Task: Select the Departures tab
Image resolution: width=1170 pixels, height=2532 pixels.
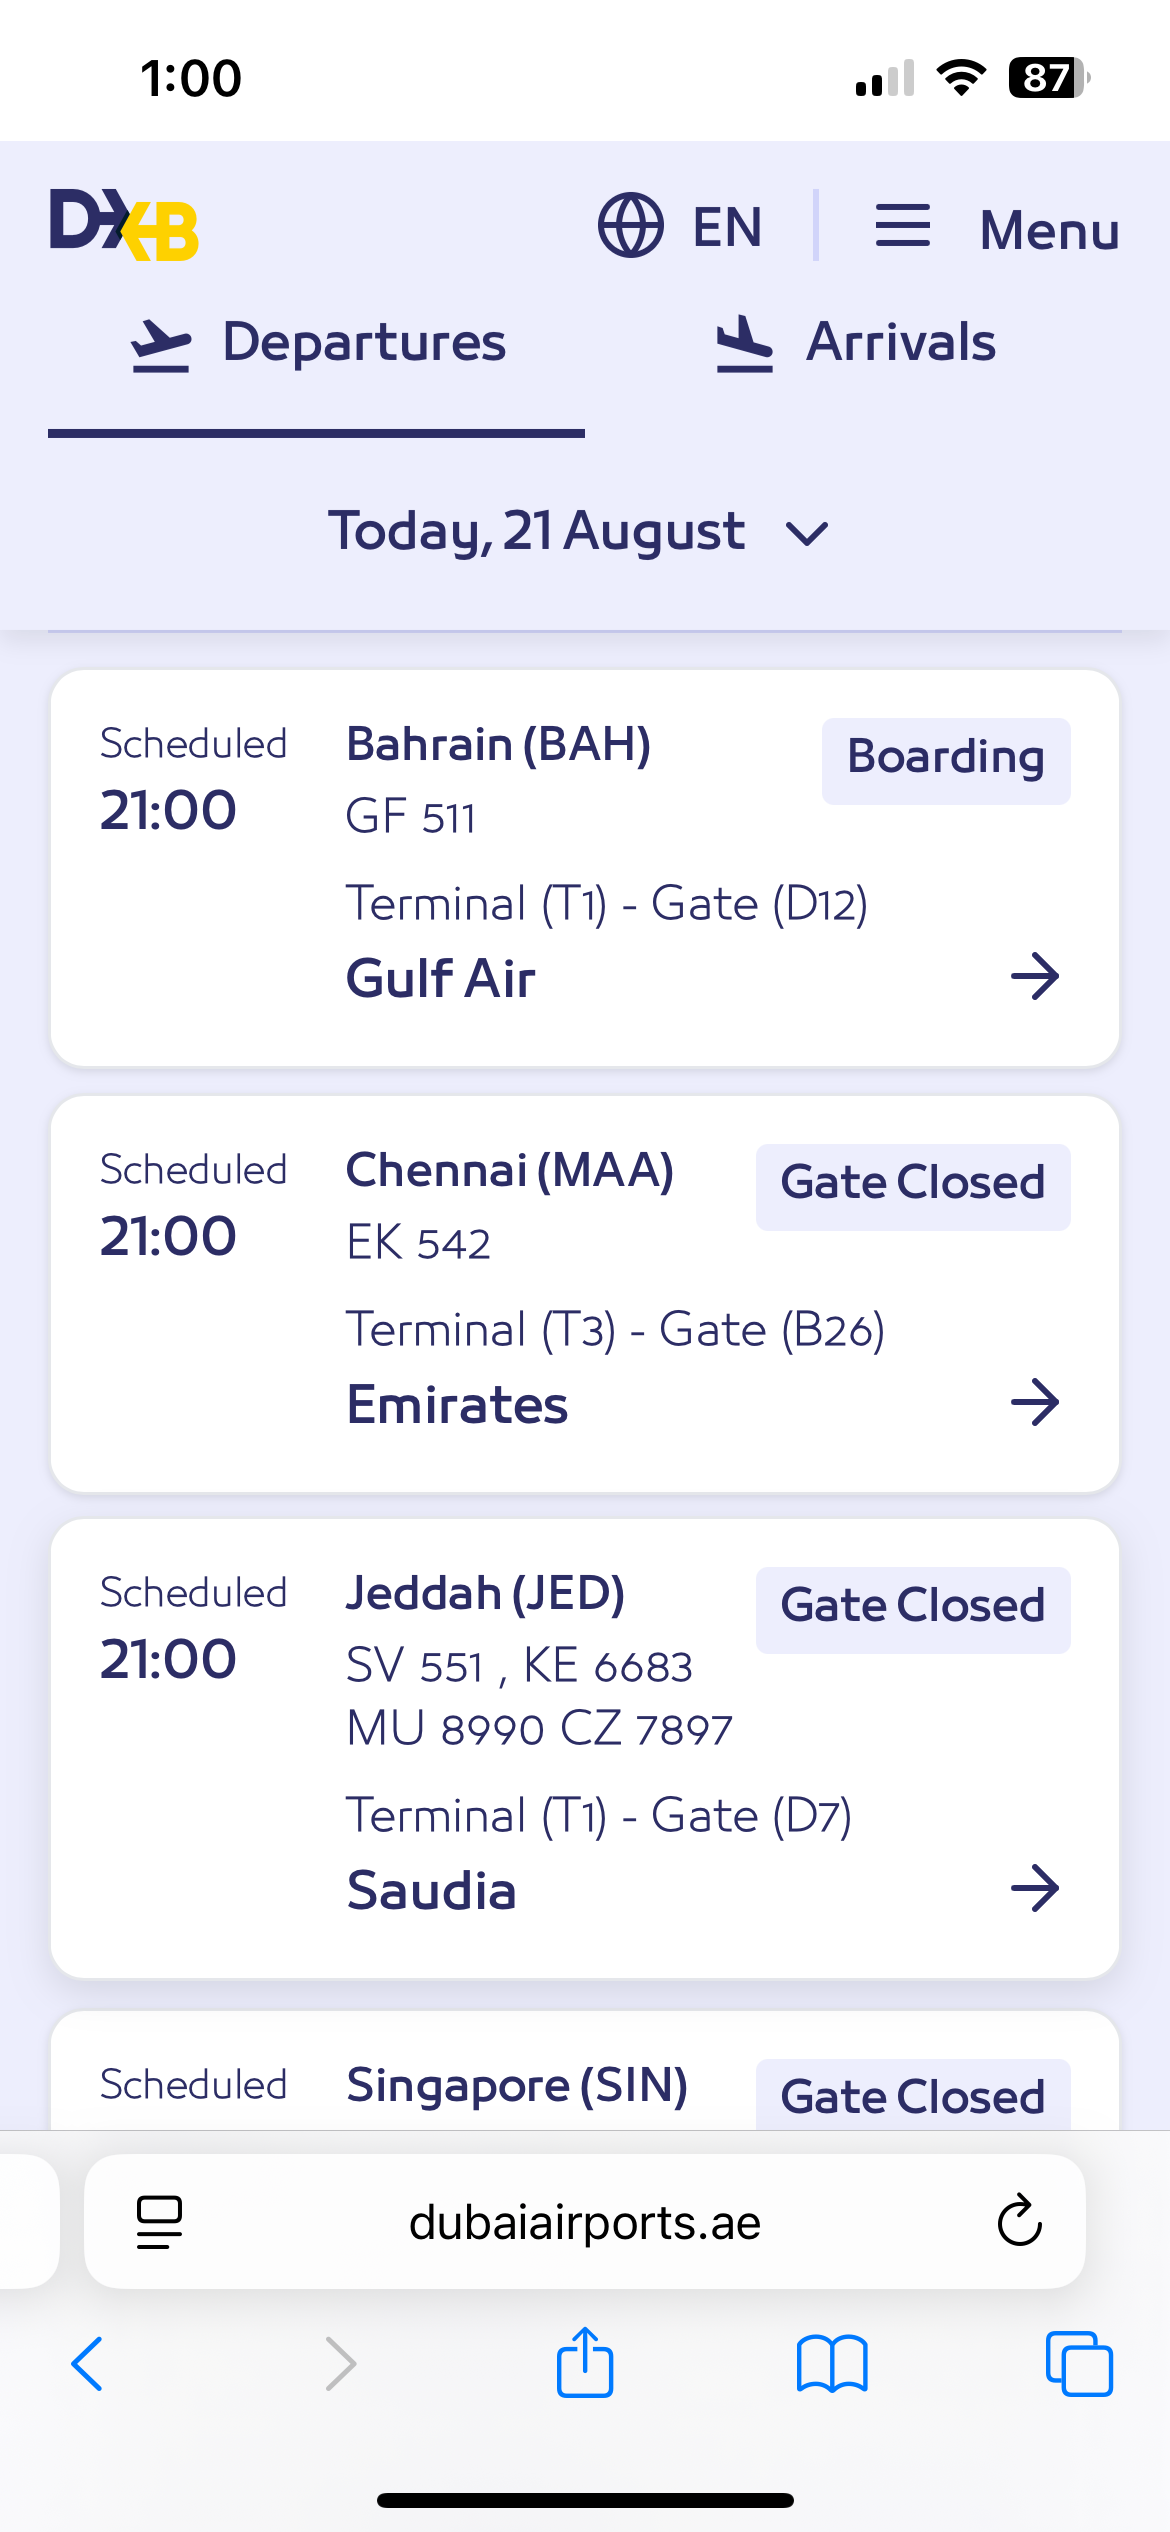Action: [318, 343]
